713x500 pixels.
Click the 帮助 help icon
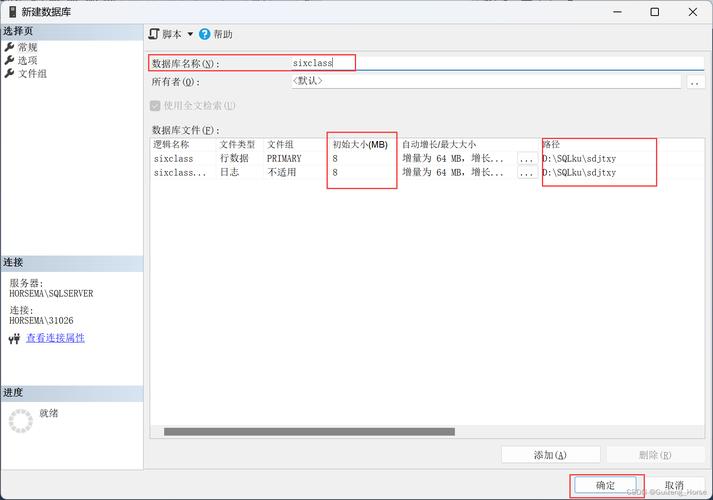[205, 34]
